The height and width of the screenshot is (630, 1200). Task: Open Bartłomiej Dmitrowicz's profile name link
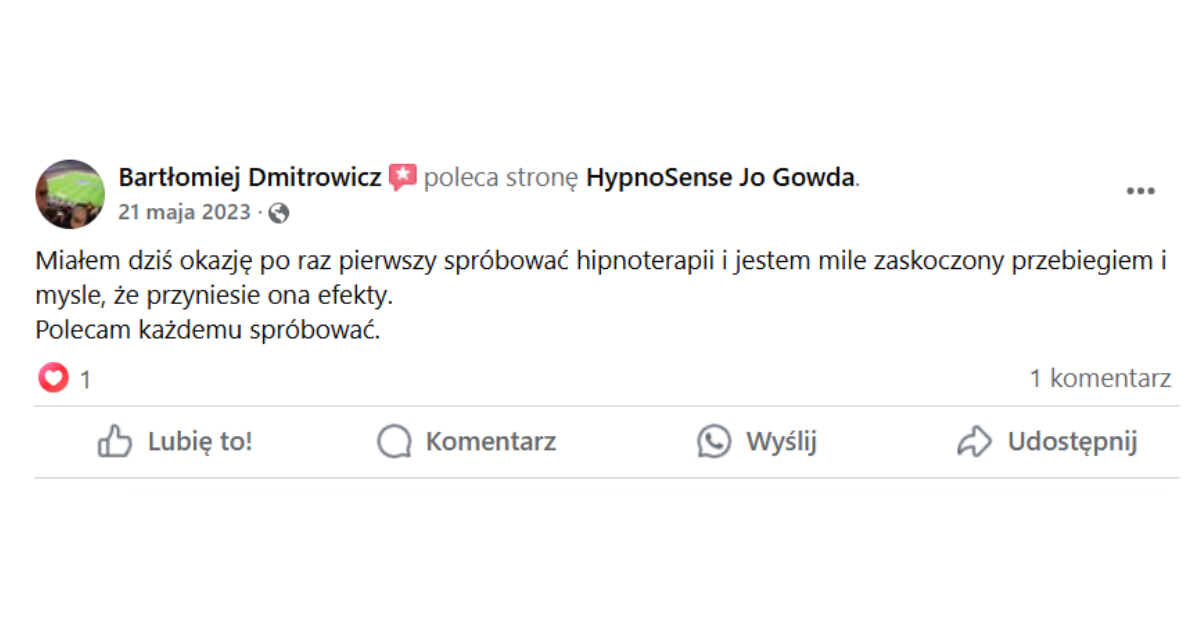(250, 178)
